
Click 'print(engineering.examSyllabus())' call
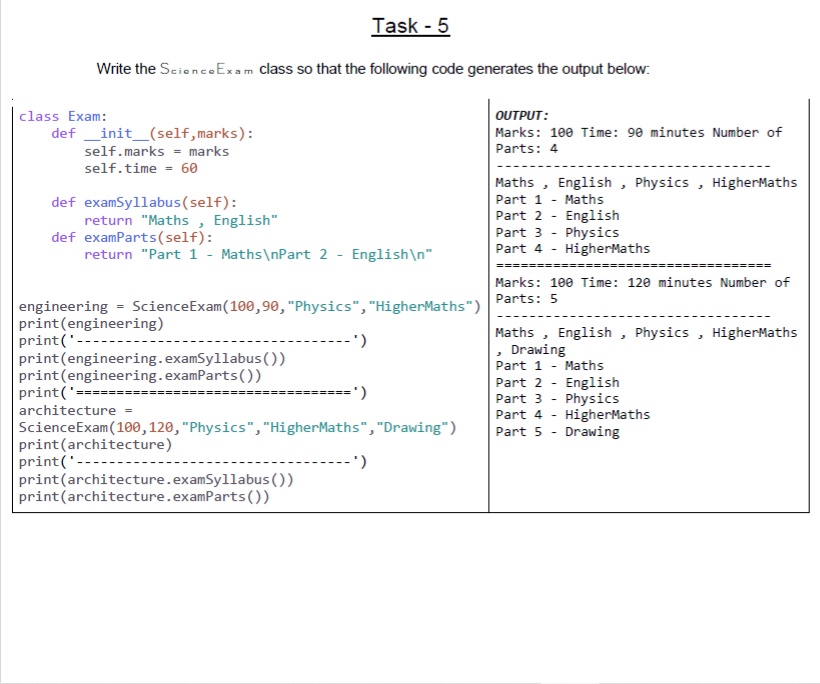click(146, 358)
